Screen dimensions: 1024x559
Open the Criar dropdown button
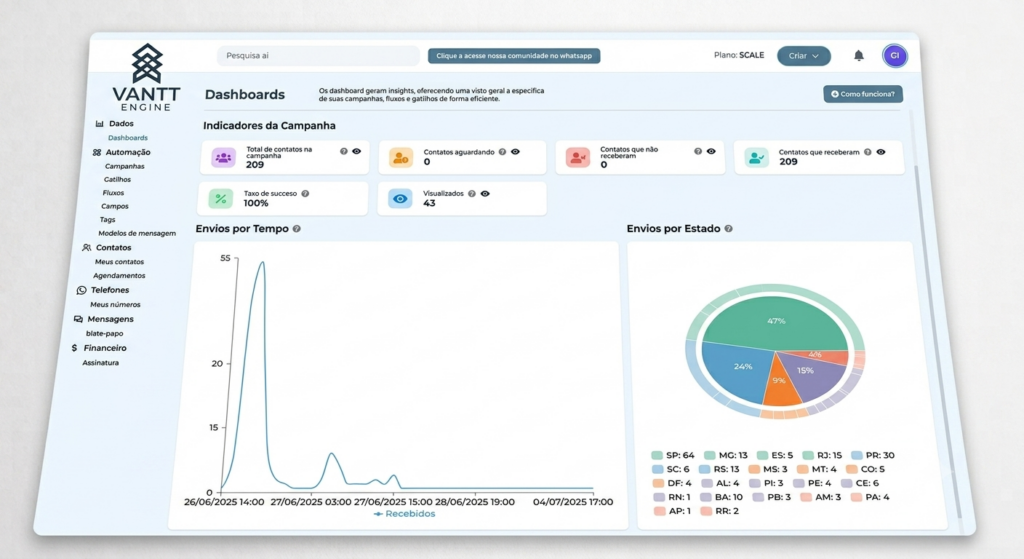(803, 56)
